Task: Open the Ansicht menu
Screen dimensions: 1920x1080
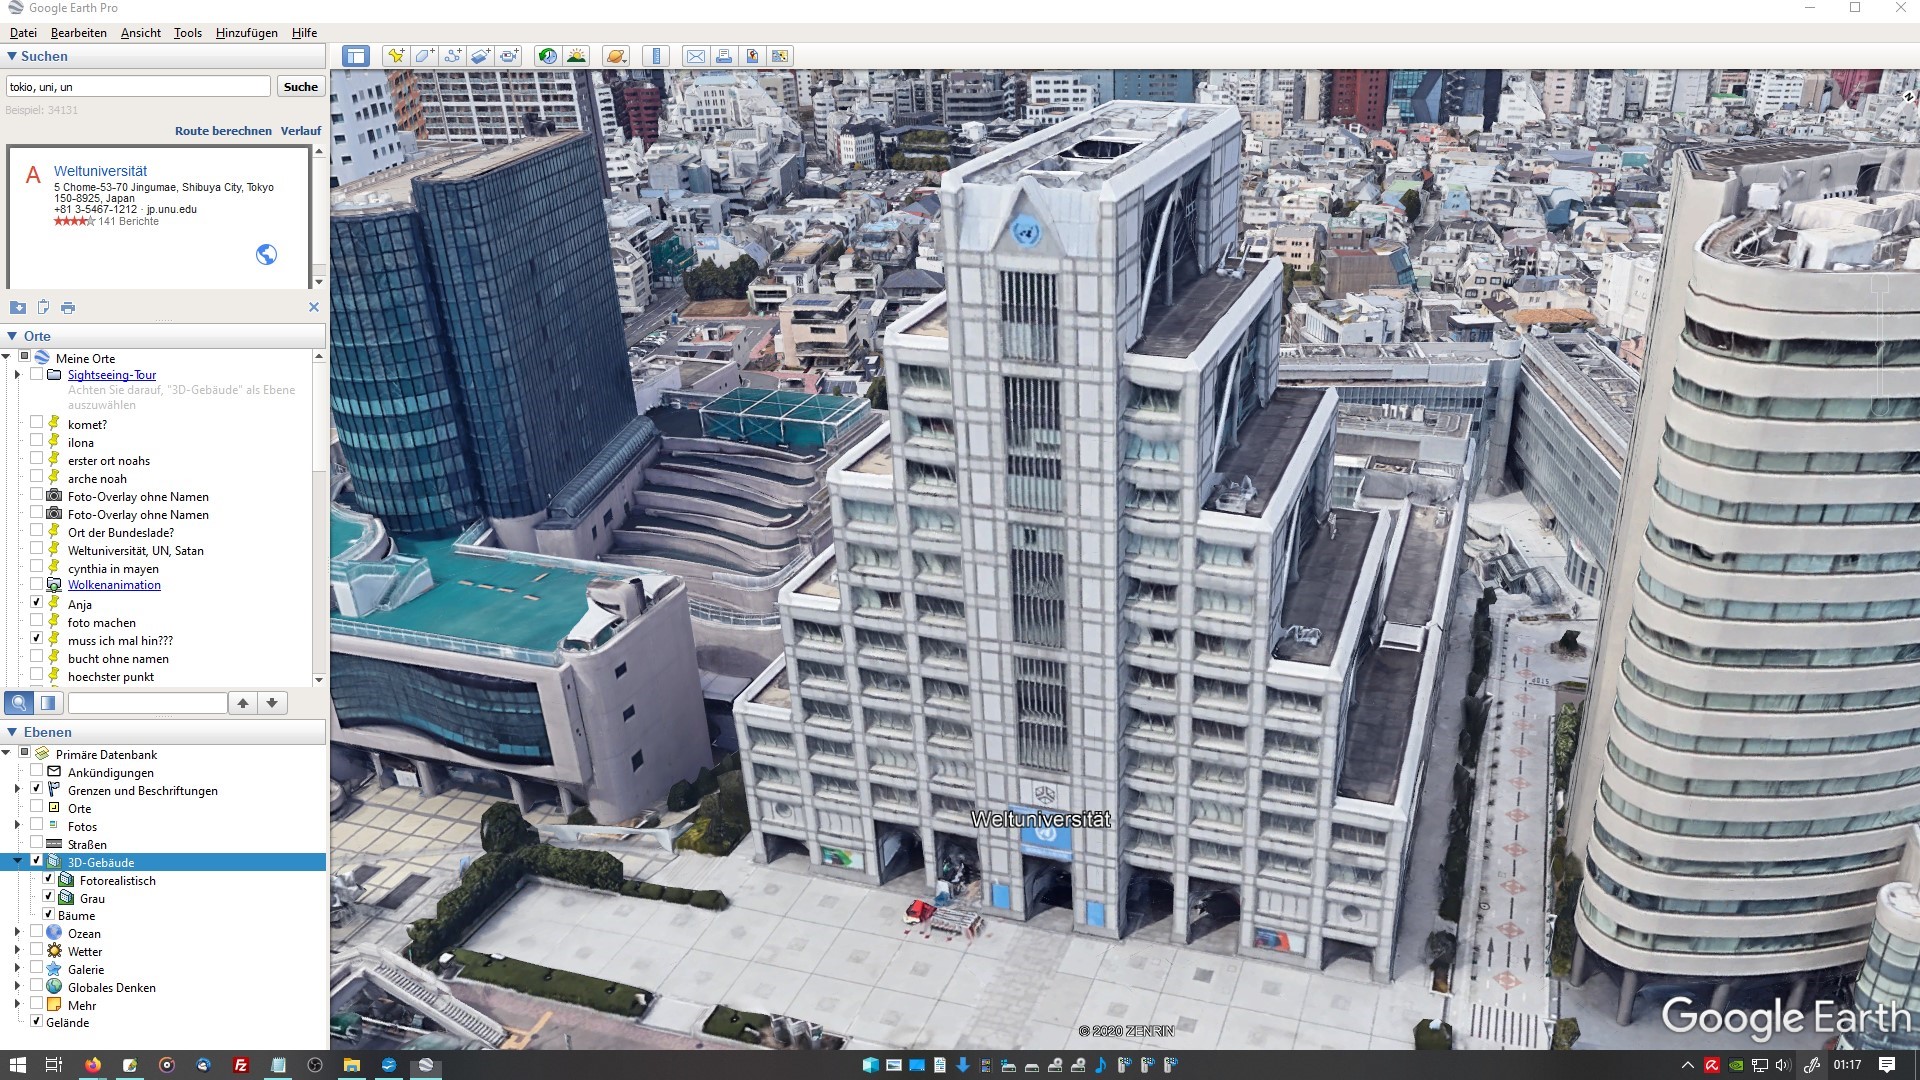Action: 140,33
